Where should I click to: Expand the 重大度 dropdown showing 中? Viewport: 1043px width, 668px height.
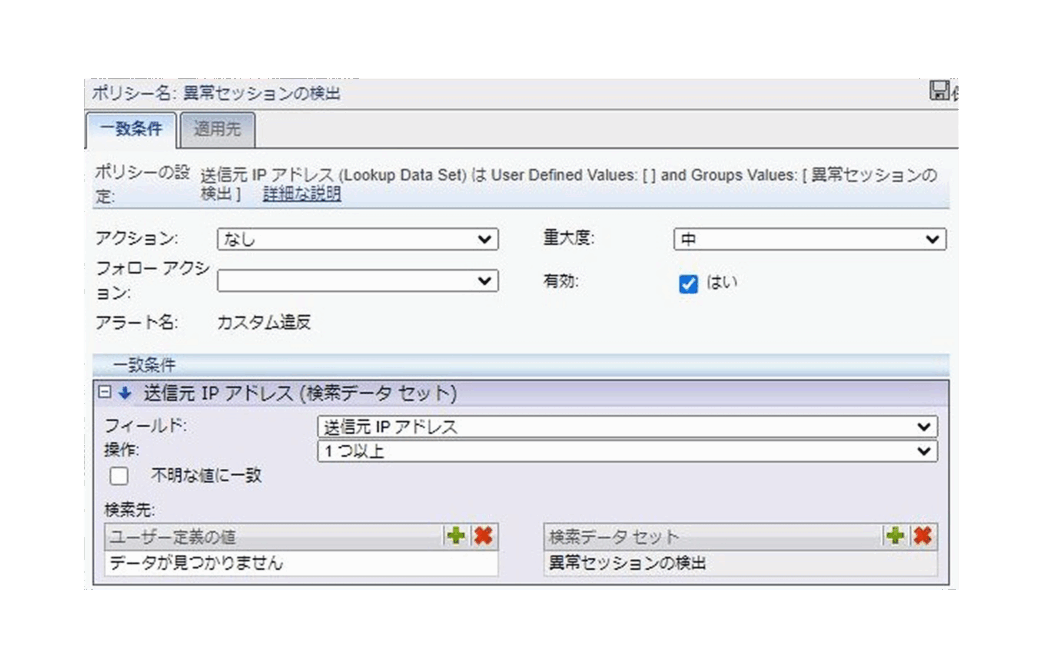[809, 239]
